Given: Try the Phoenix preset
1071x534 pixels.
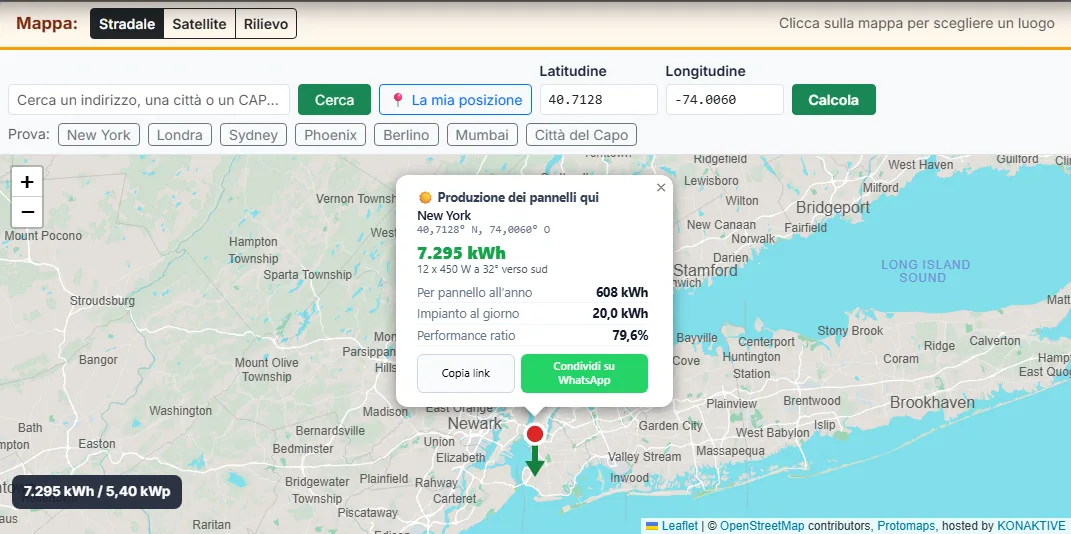Looking at the screenshot, I should coord(331,135).
